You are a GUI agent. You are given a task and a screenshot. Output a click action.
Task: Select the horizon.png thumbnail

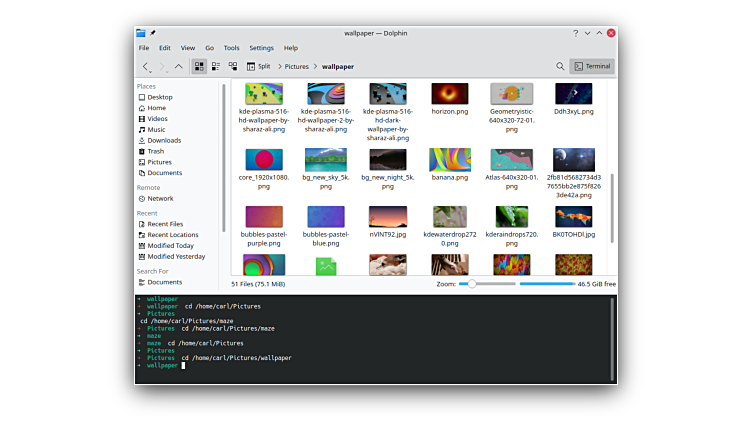(449, 94)
